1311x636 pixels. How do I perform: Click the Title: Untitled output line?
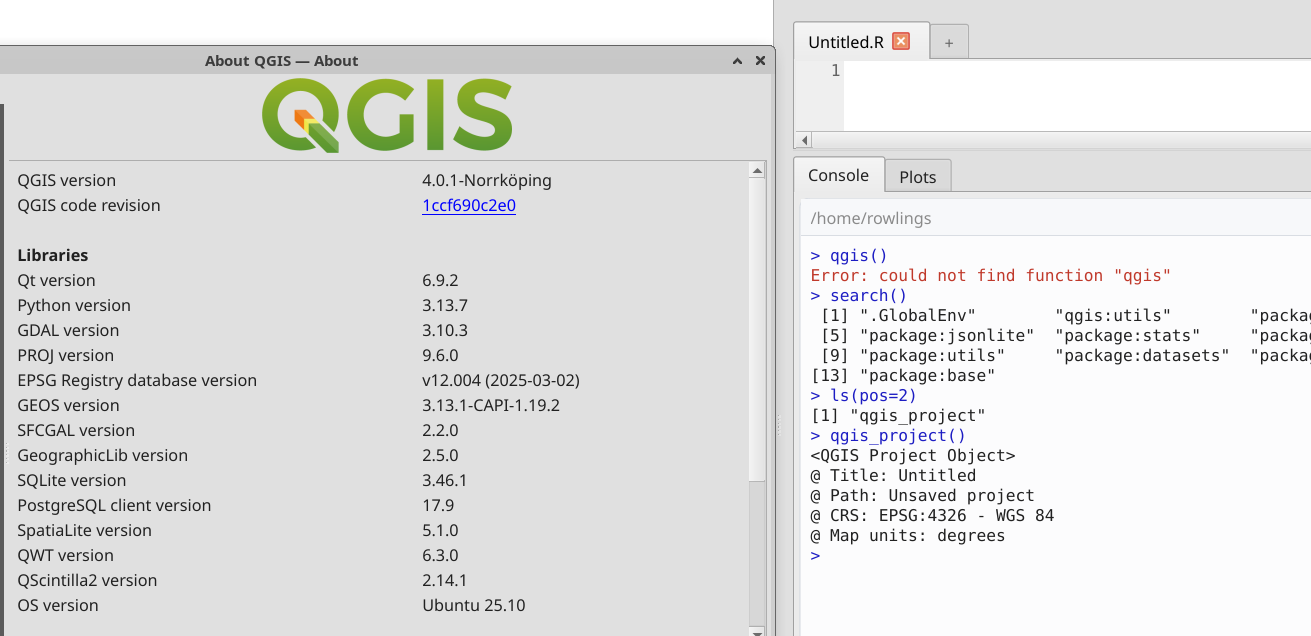(x=893, y=476)
